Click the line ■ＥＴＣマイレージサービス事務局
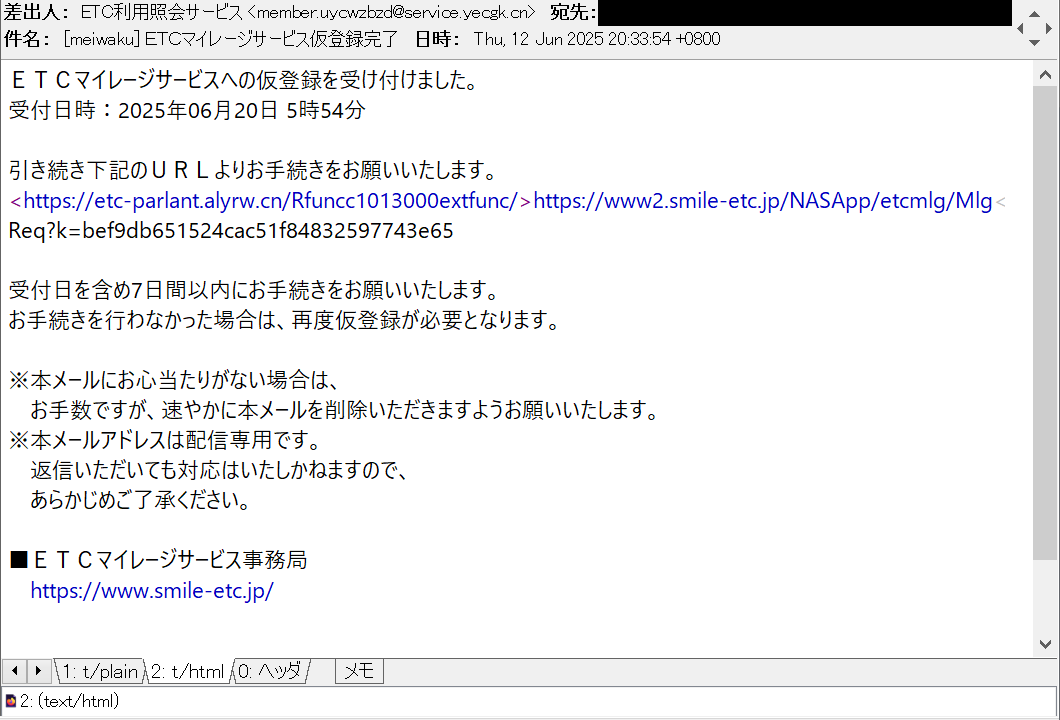This screenshot has width=1060, height=720. [x=158, y=560]
